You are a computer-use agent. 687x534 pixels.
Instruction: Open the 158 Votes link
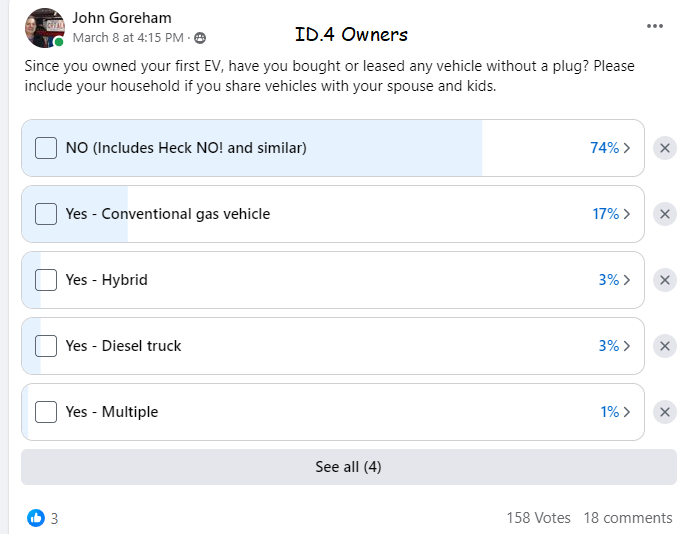click(538, 518)
